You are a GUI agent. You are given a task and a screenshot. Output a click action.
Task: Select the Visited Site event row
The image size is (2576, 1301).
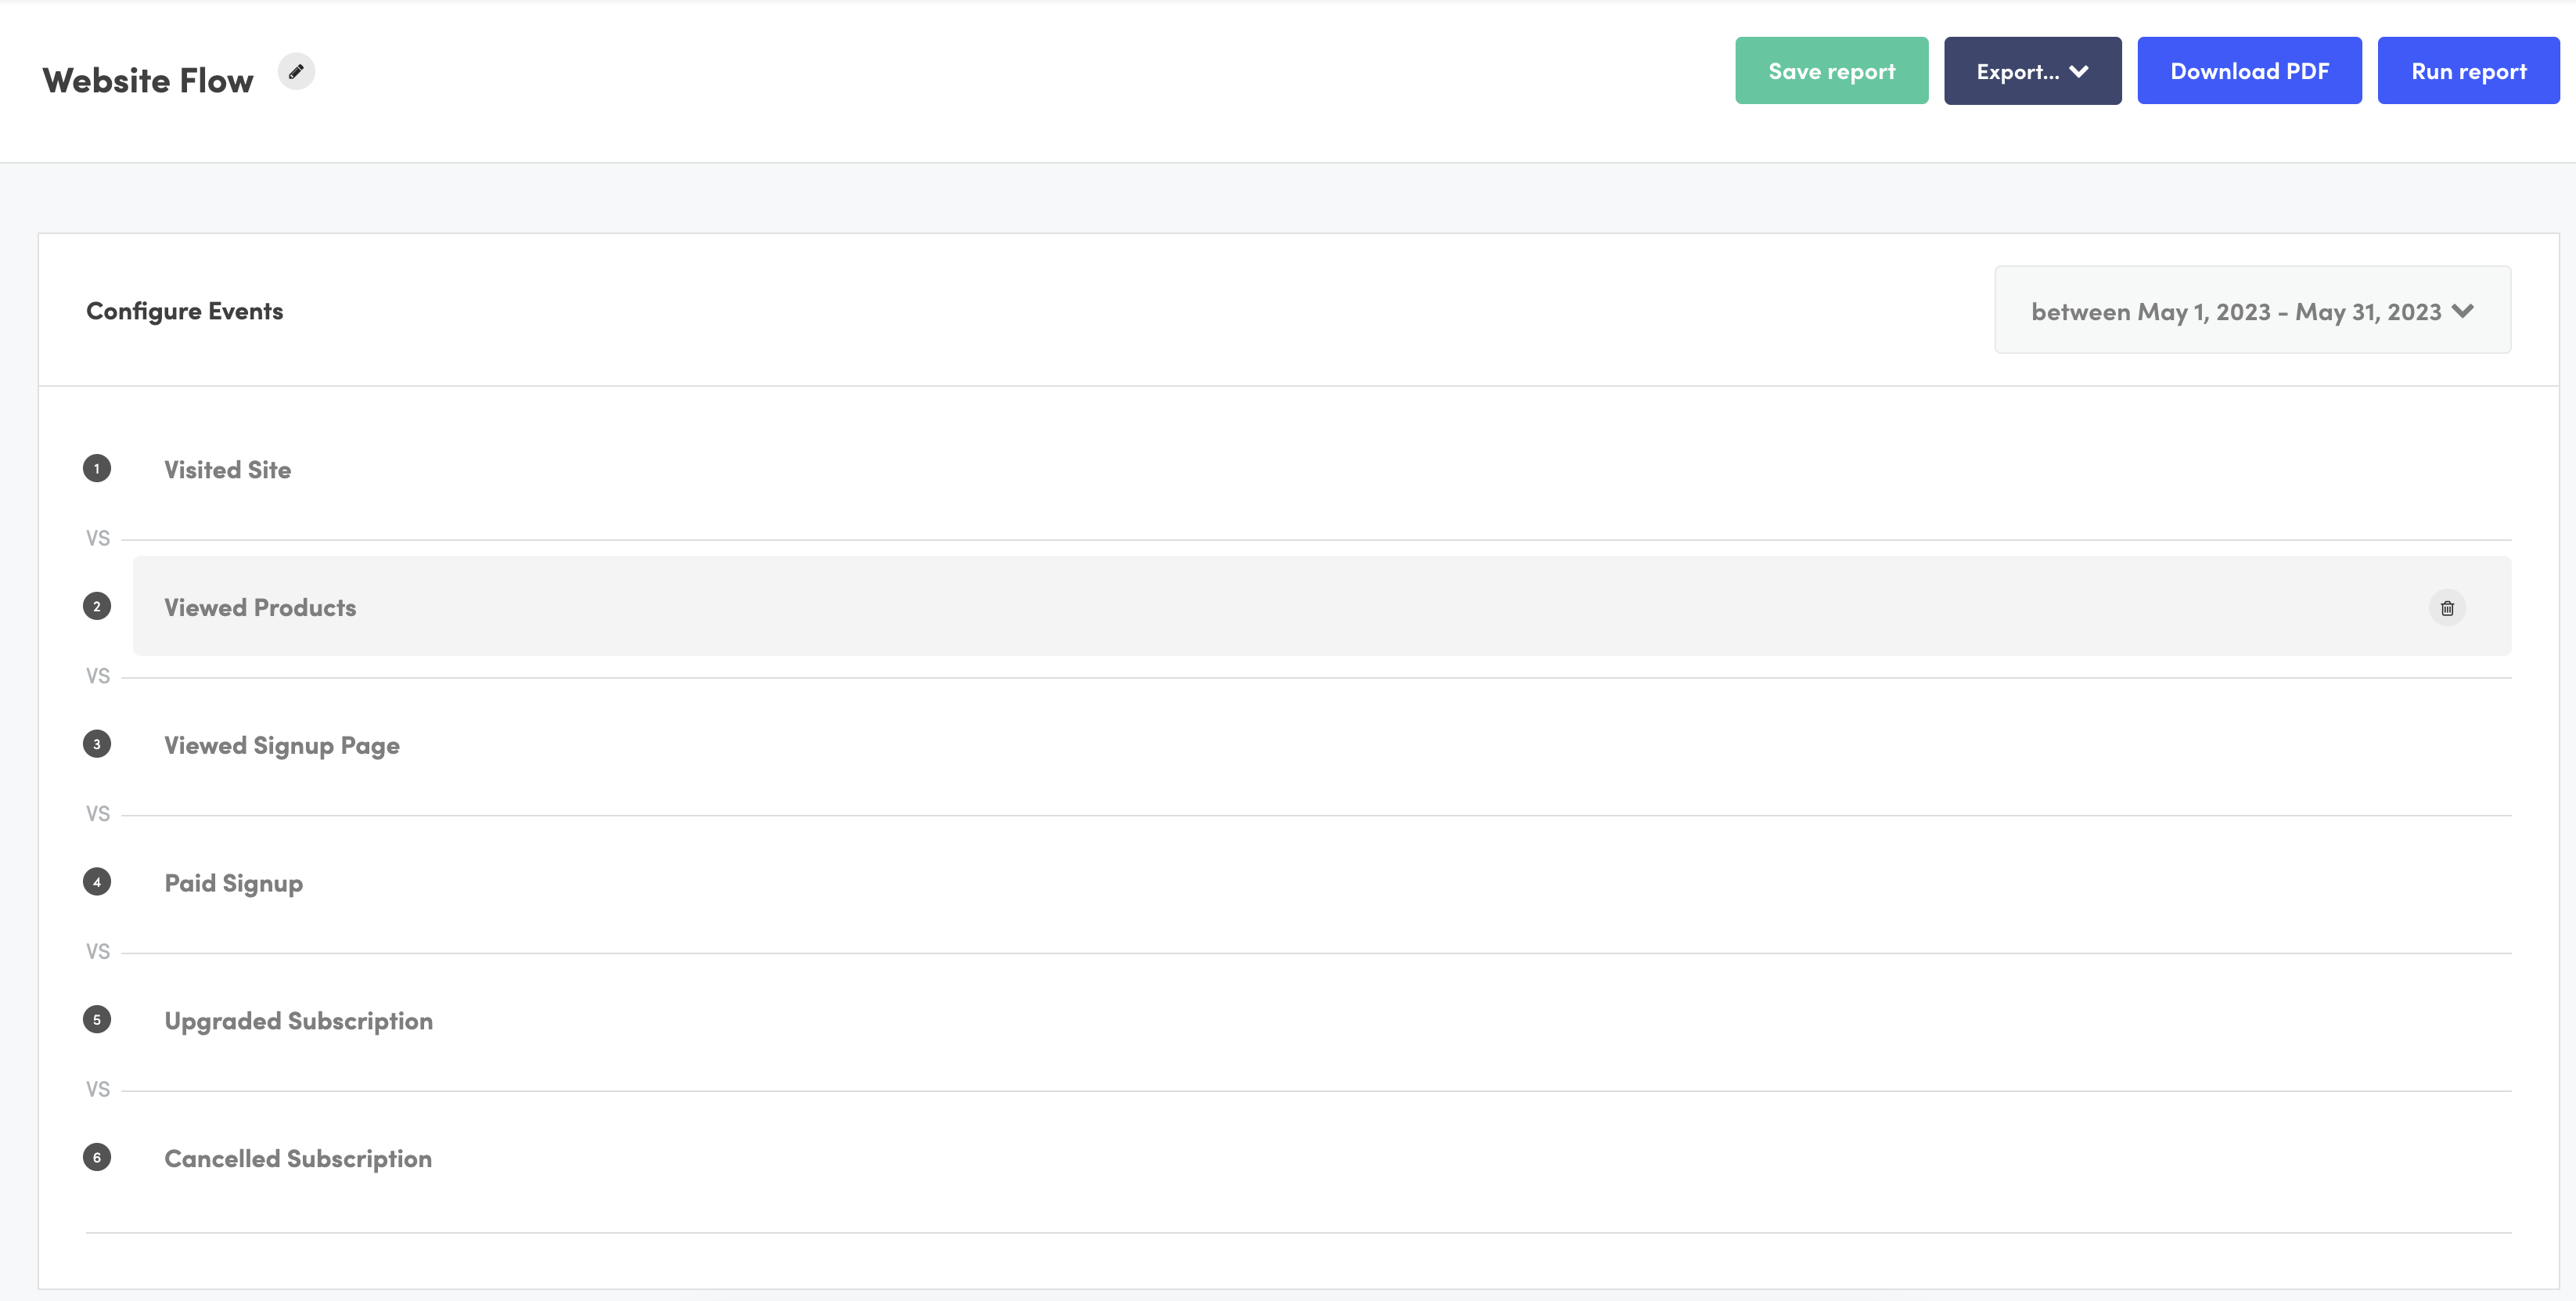coord(227,468)
